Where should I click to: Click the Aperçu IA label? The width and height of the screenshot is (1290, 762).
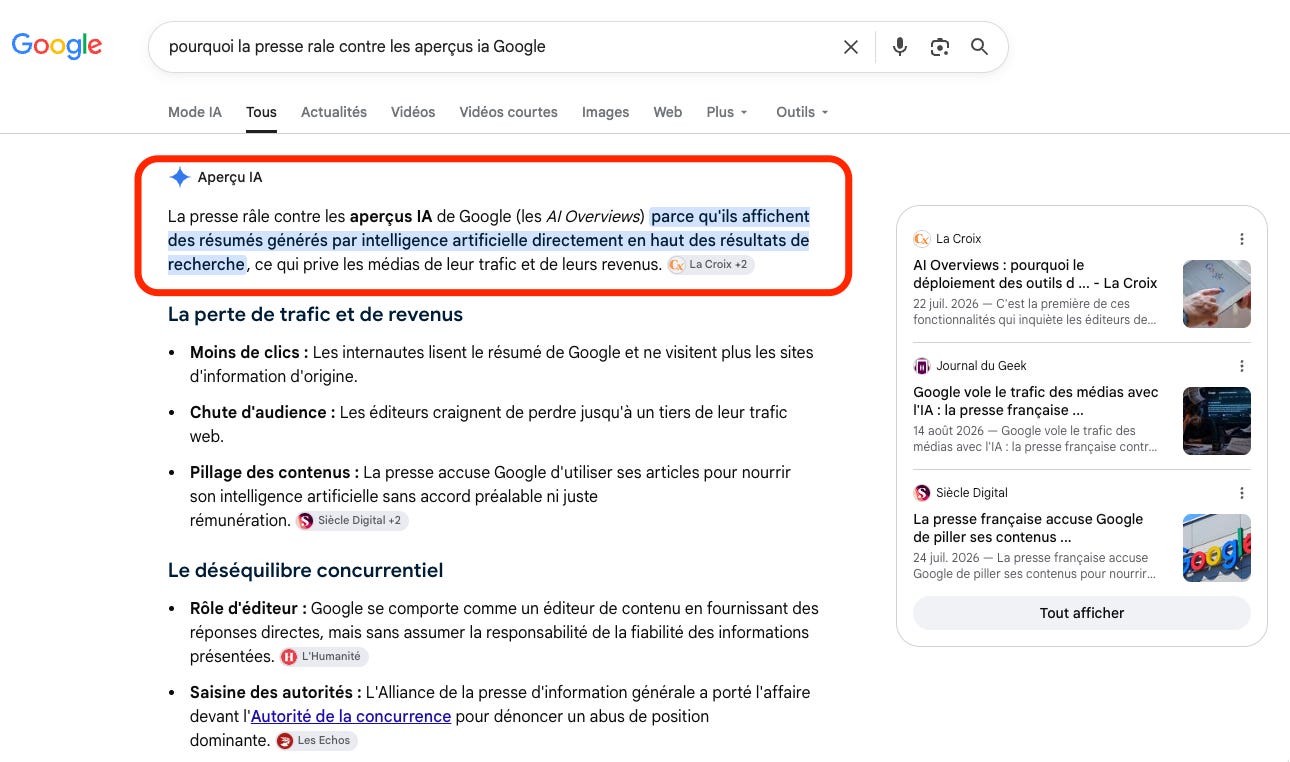(x=230, y=177)
